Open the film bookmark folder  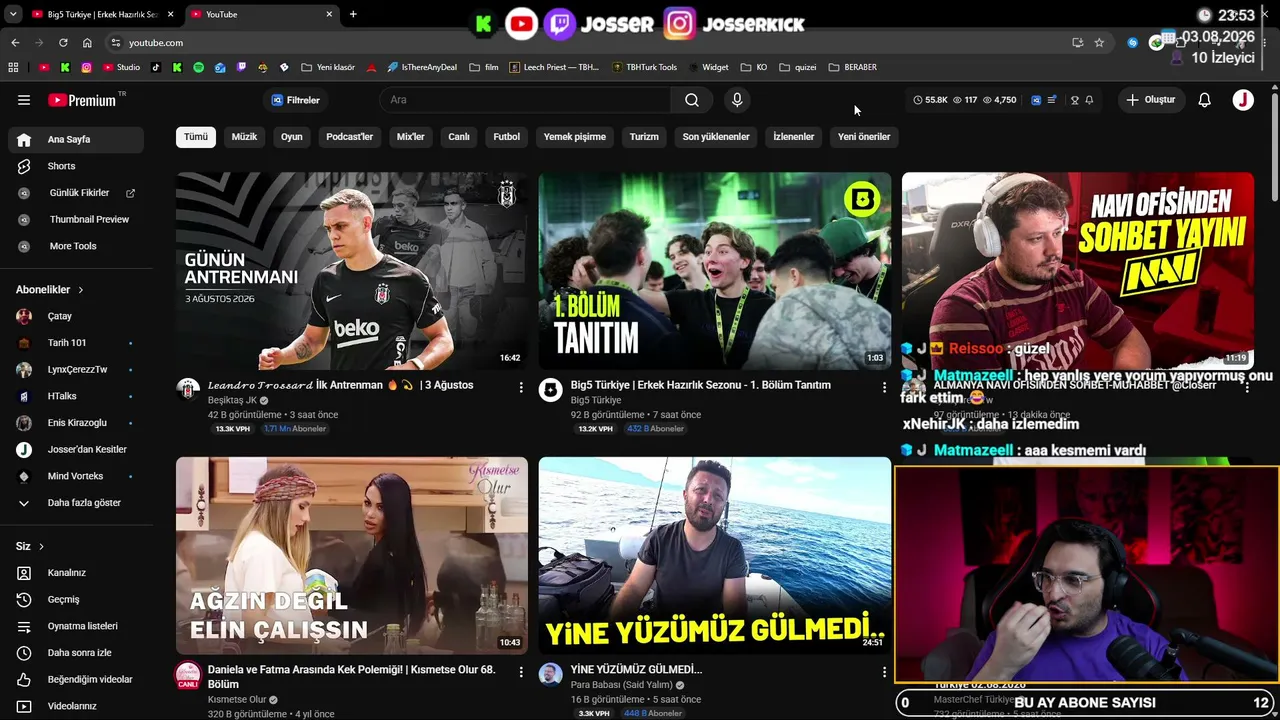tap(483, 67)
